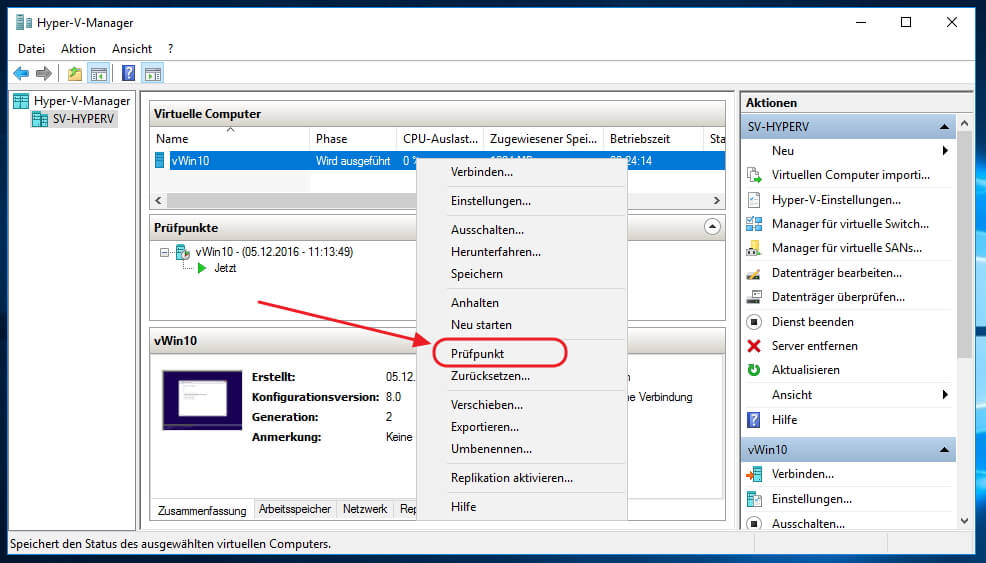Click the green Jetzt play arrow icon
Image resolution: width=986 pixels, height=563 pixels.
coord(202,268)
